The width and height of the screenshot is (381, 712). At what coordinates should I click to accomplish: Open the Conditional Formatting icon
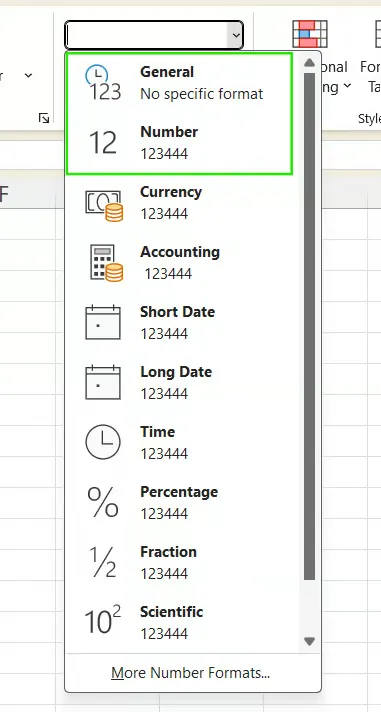[310, 34]
